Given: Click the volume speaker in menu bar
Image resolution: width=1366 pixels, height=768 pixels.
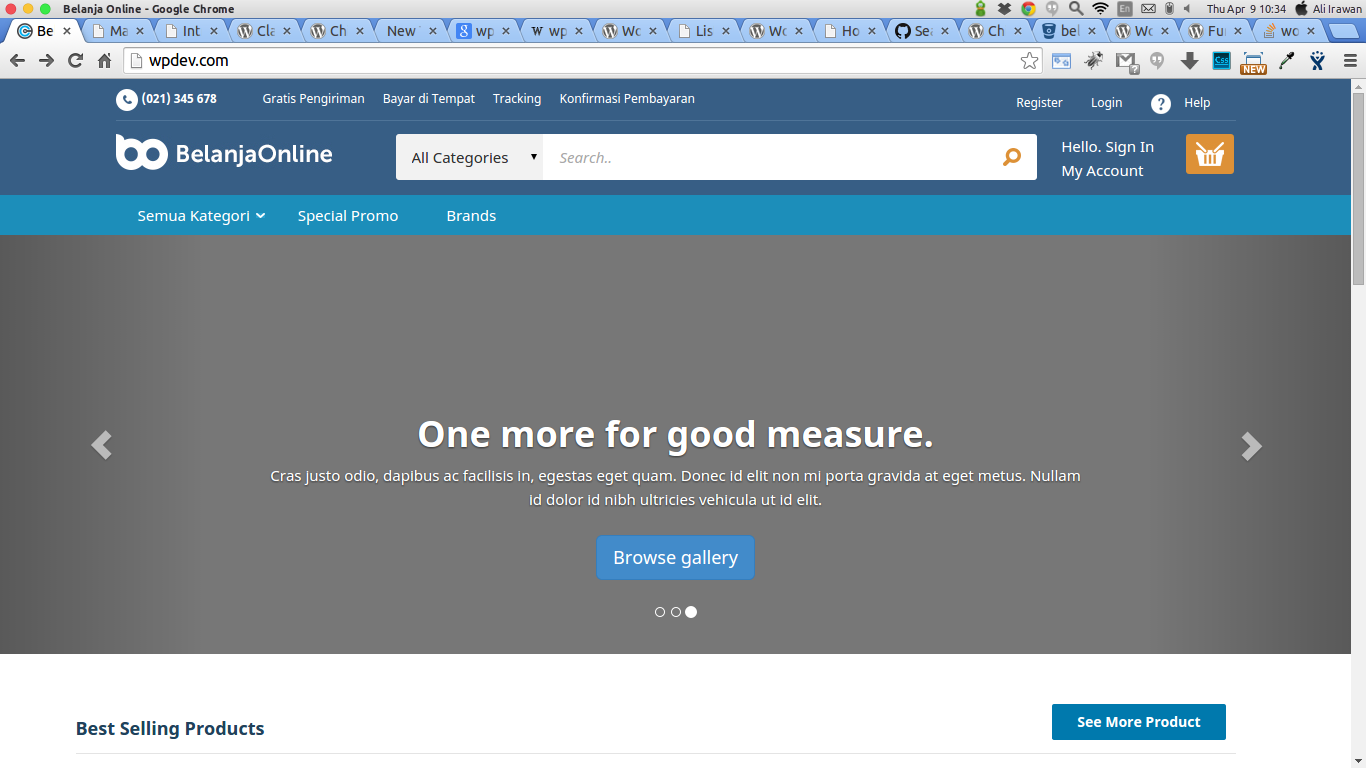Looking at the screenshot, I should coord(1187,8).
